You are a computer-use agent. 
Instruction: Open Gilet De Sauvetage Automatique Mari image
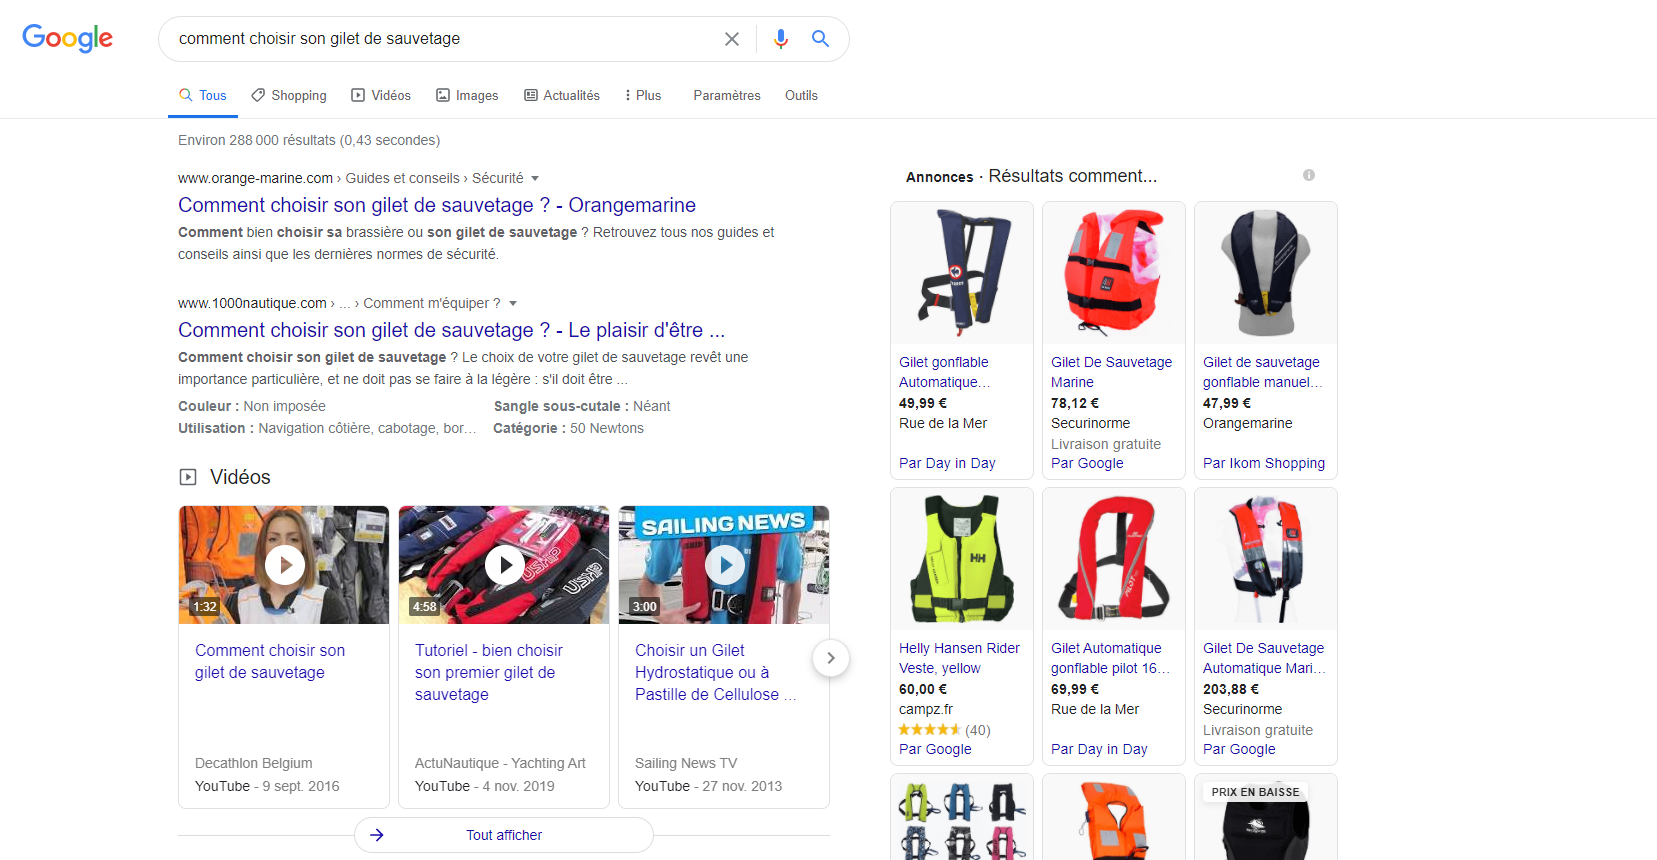click(1266, 559)
